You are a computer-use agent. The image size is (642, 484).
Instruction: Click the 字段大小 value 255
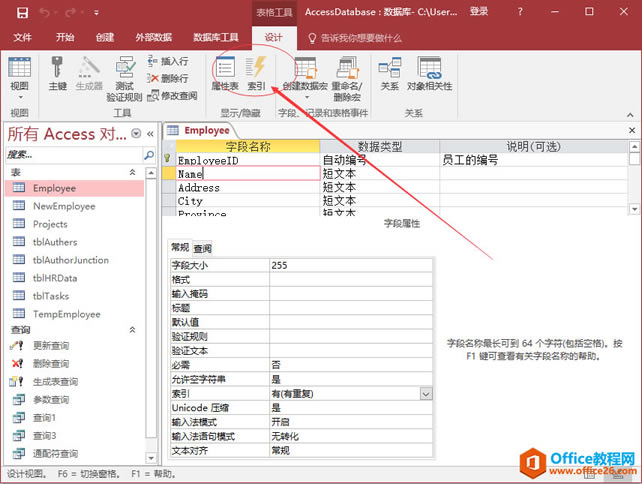351,265
